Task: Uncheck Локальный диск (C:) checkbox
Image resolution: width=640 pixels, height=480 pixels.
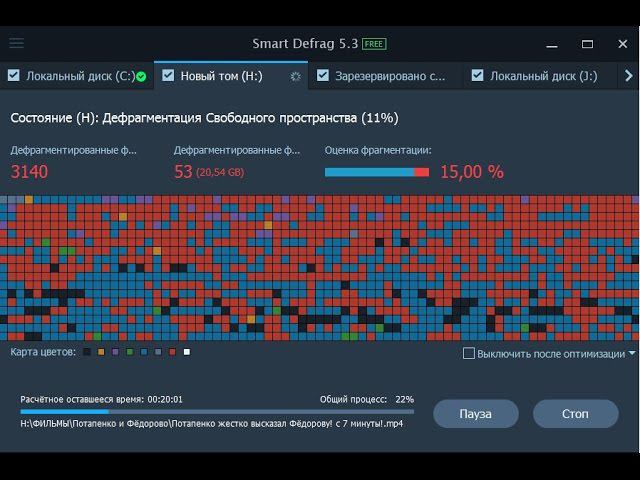Action: click(x=13, y=75)
